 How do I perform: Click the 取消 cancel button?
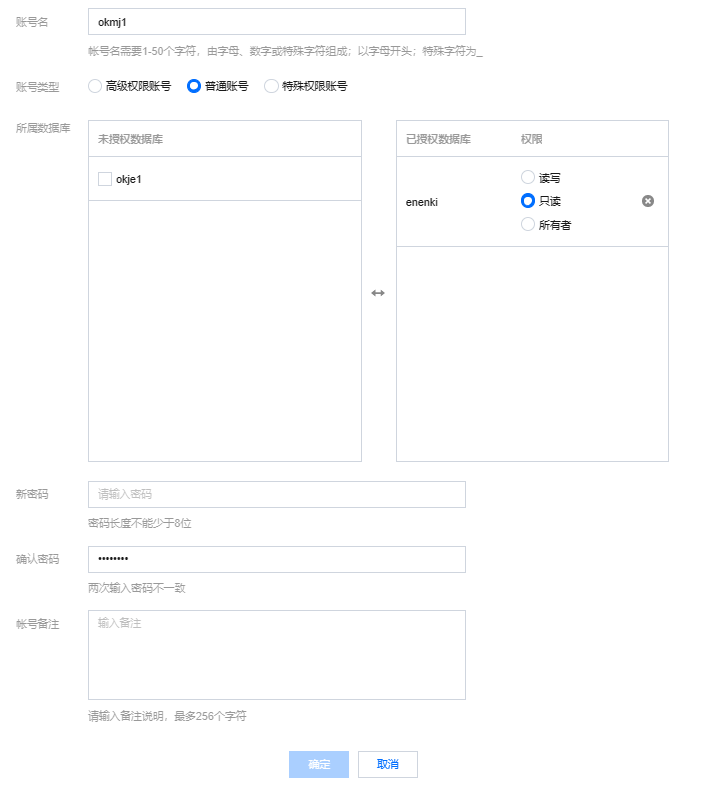tap(388, 764)
